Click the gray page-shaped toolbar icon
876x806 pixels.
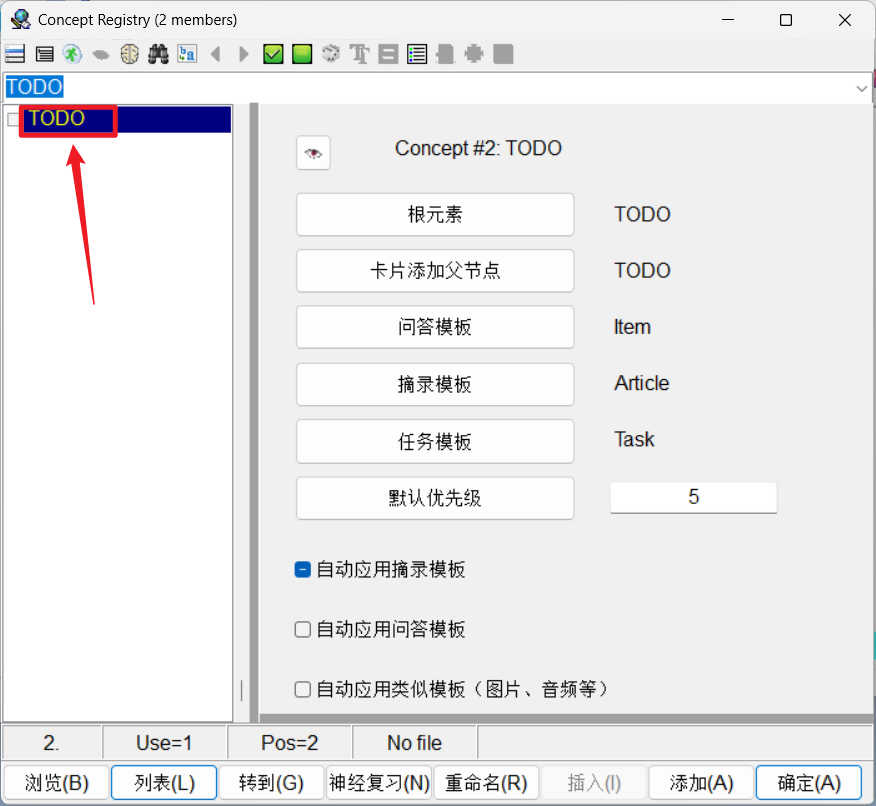pyautogui.click(x=445, y=54)
